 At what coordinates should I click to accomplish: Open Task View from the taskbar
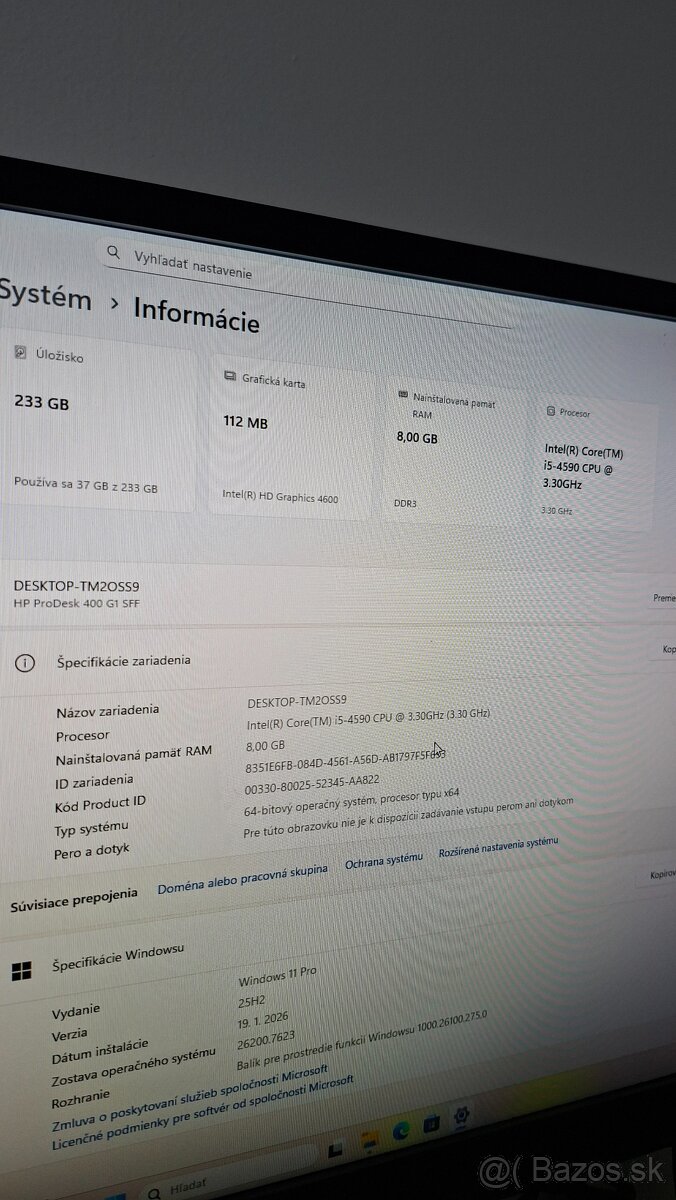coord(336,1151)
